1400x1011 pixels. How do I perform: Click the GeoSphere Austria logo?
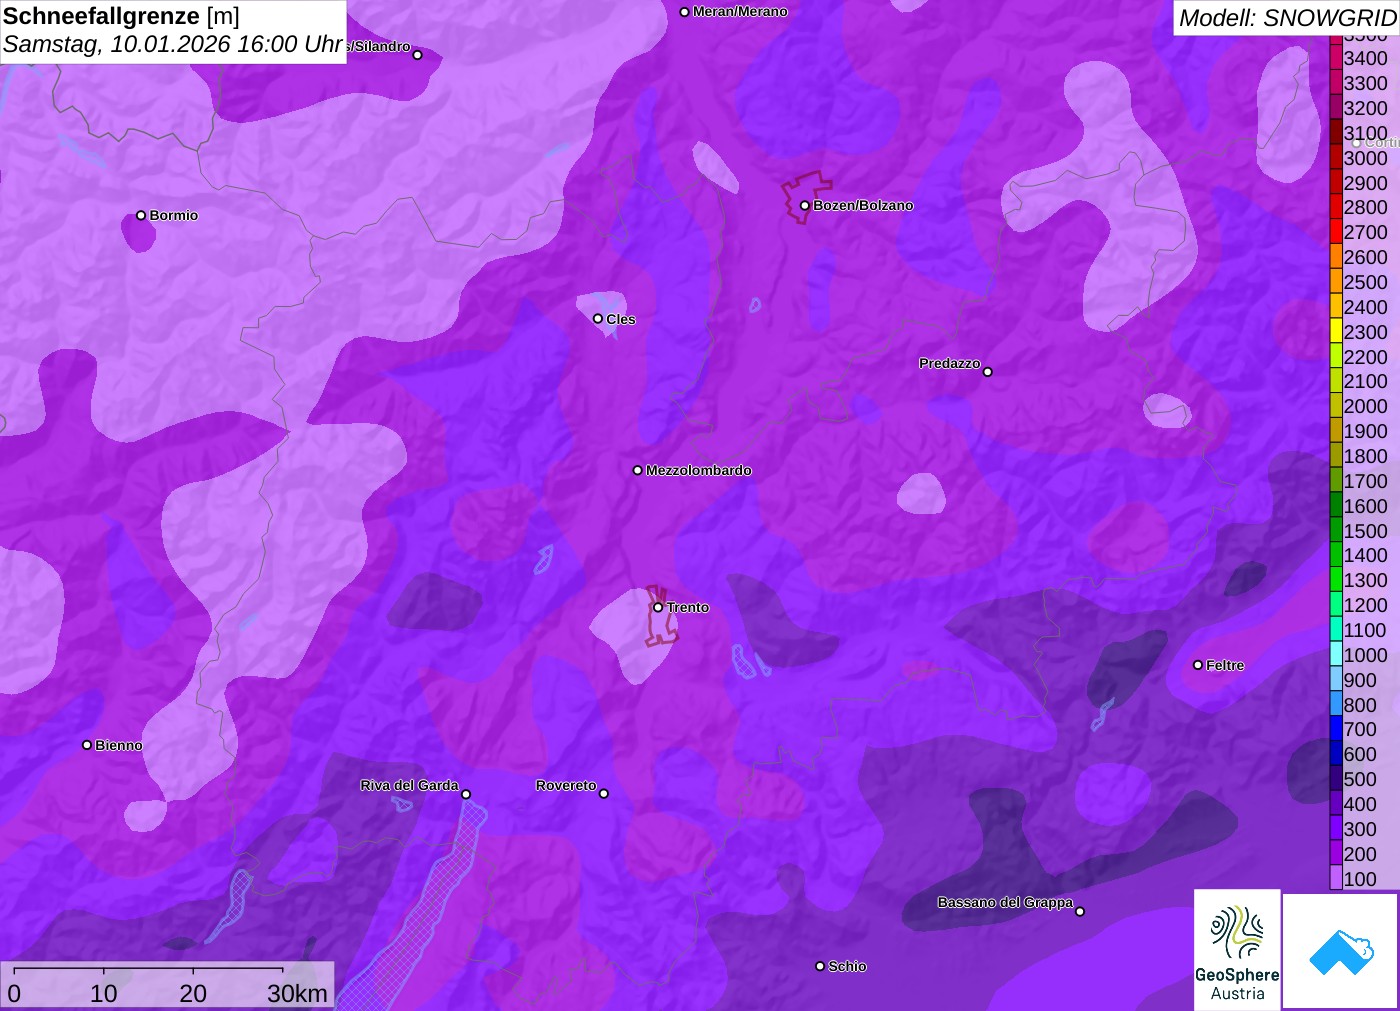click(1237, 950)
